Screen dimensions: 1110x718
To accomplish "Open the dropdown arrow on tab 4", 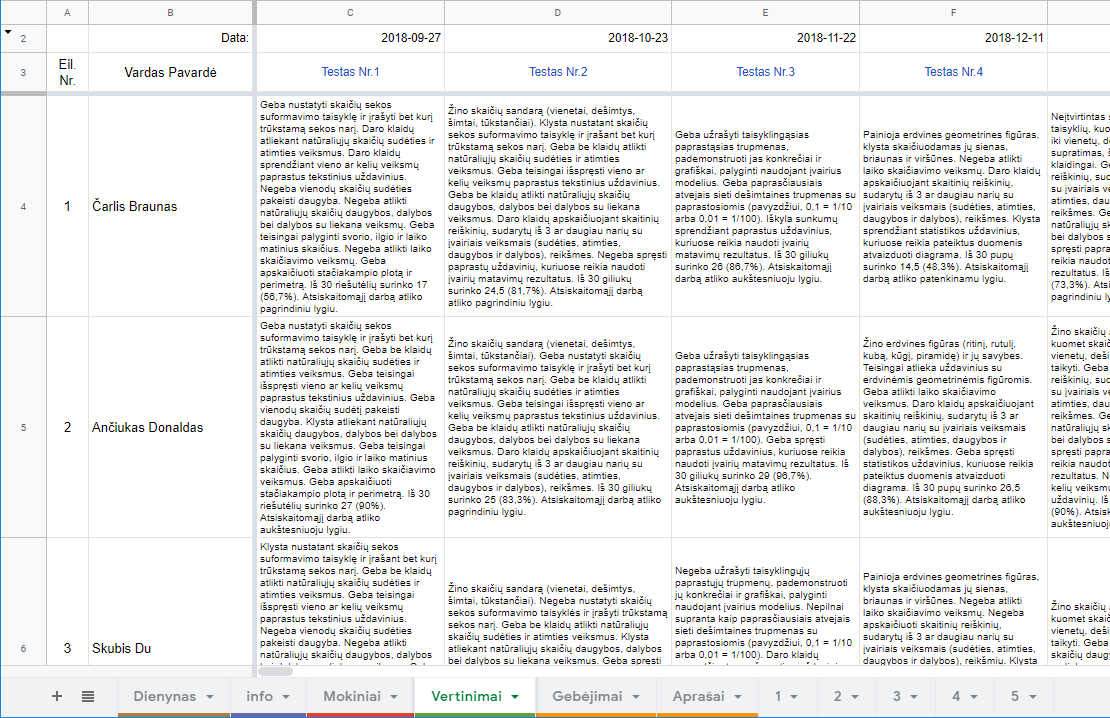I will [973, 697].
